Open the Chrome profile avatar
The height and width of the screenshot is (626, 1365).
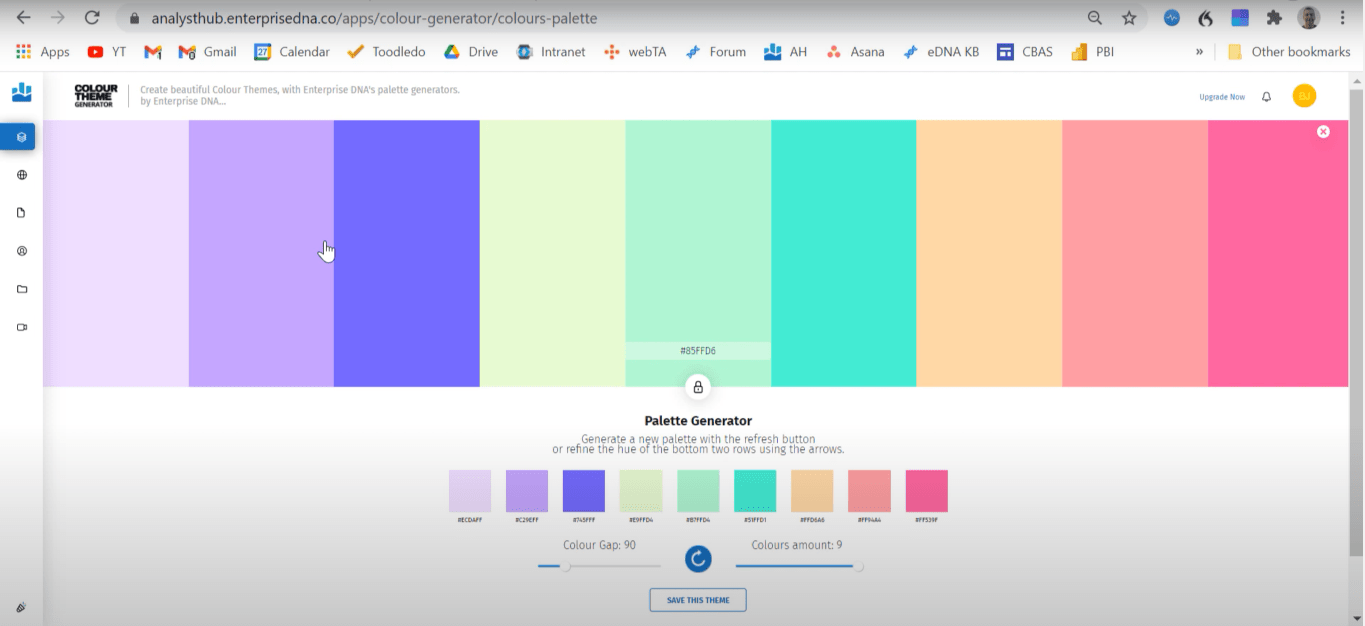tap(1308, 18)
